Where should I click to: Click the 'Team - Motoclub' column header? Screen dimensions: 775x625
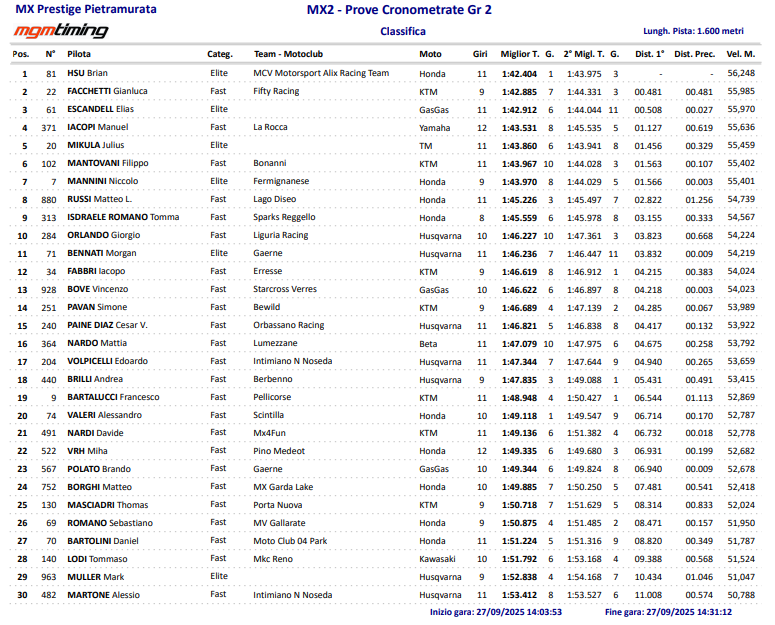click(288, 54)
